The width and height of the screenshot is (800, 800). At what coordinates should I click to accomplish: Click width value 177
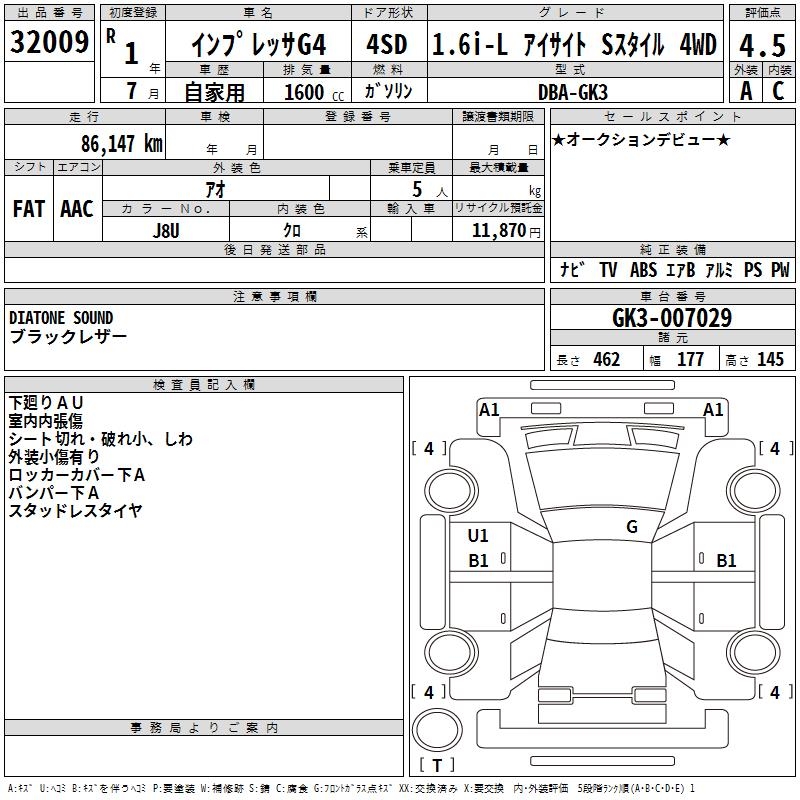coord(690,360)
